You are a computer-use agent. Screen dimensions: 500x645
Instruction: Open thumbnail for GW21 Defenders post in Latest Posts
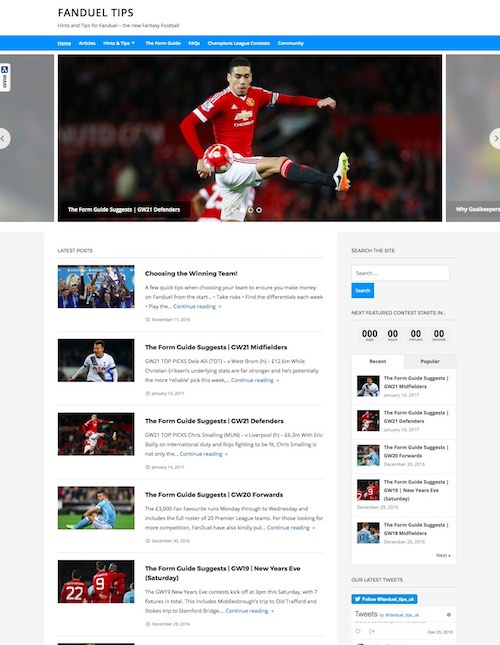tap(96, 434)
